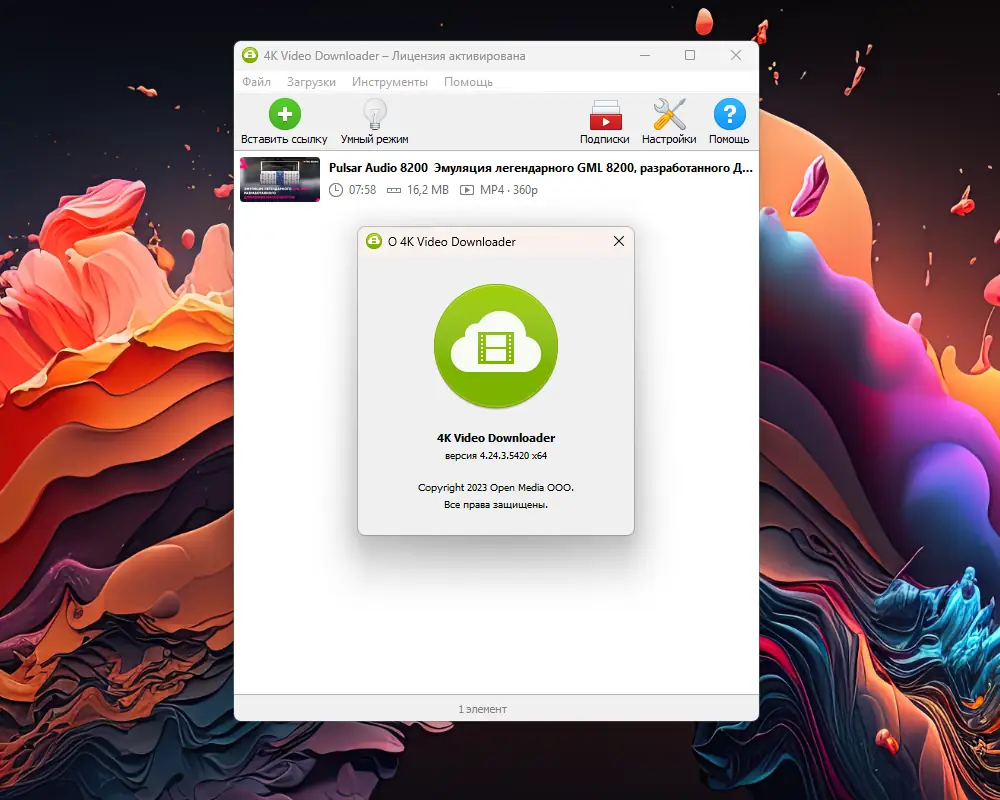Screen dimensions: 1000x800
Task: Toggle Умный режим lightbulb icon
Action: (x=375, y=114)
